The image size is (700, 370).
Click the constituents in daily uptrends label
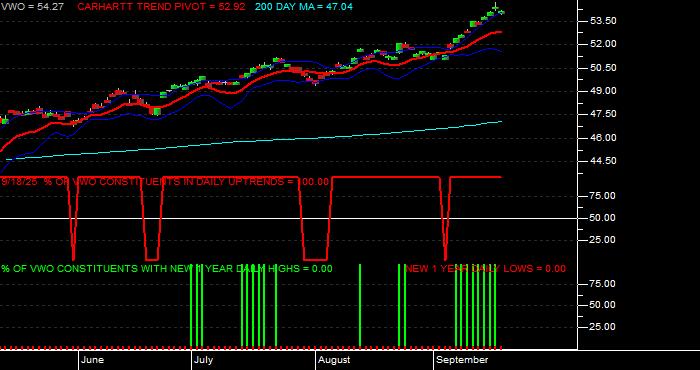(x=165, y=182)
